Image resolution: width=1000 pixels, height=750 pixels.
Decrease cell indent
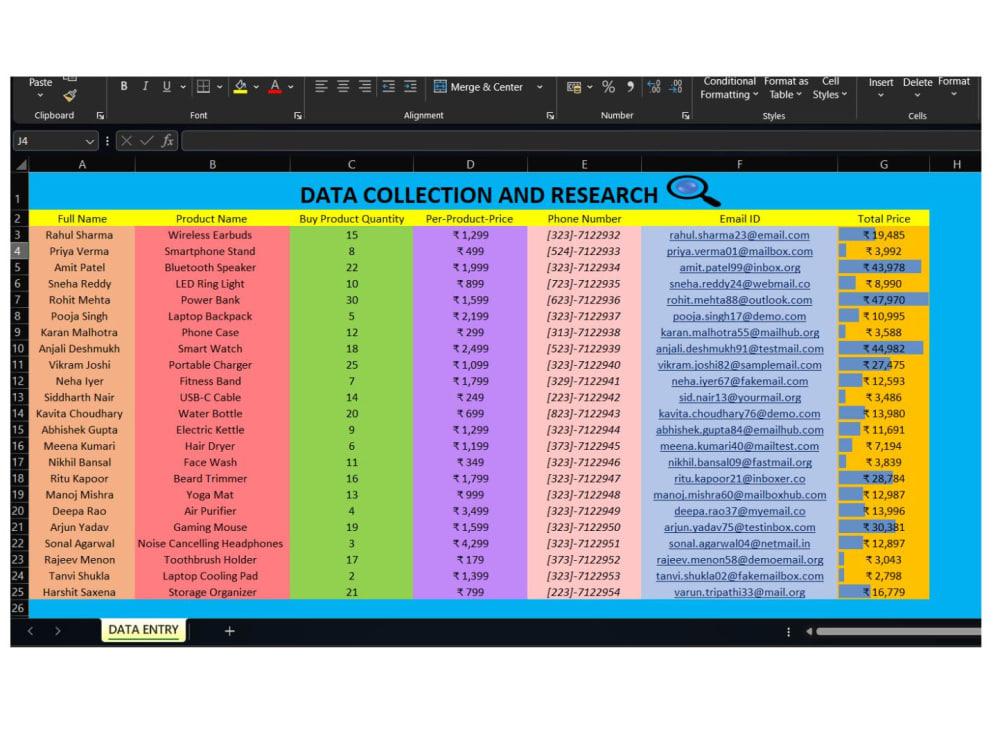point(388,86)
